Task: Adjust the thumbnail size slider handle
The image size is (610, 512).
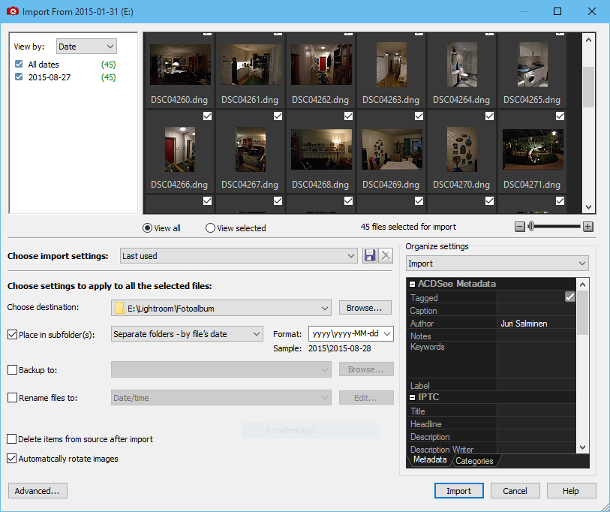Action: pos(531,226)
